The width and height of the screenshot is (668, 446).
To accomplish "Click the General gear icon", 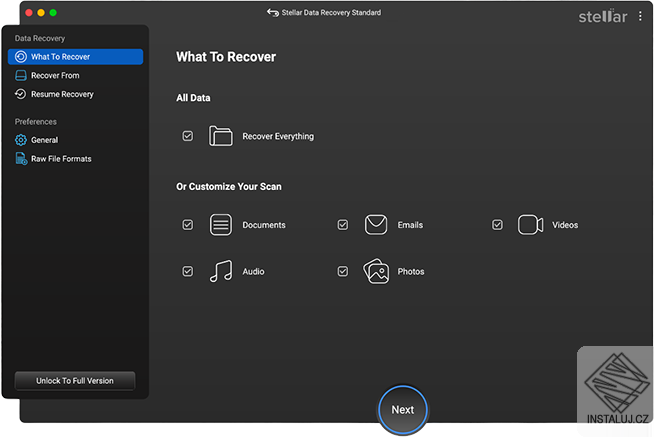I will [x=20, y=140].
